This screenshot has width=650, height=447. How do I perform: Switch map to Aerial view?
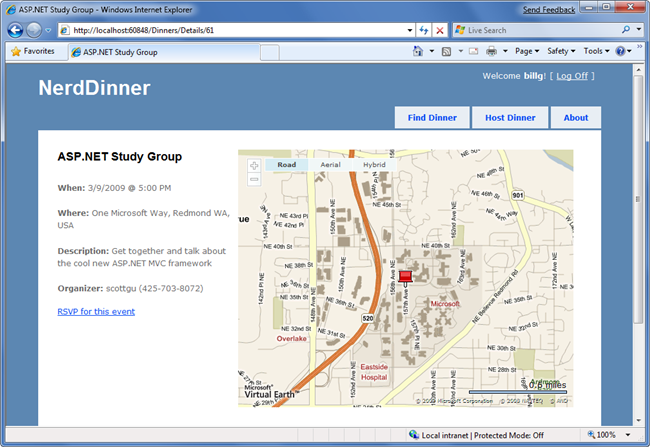330,165
